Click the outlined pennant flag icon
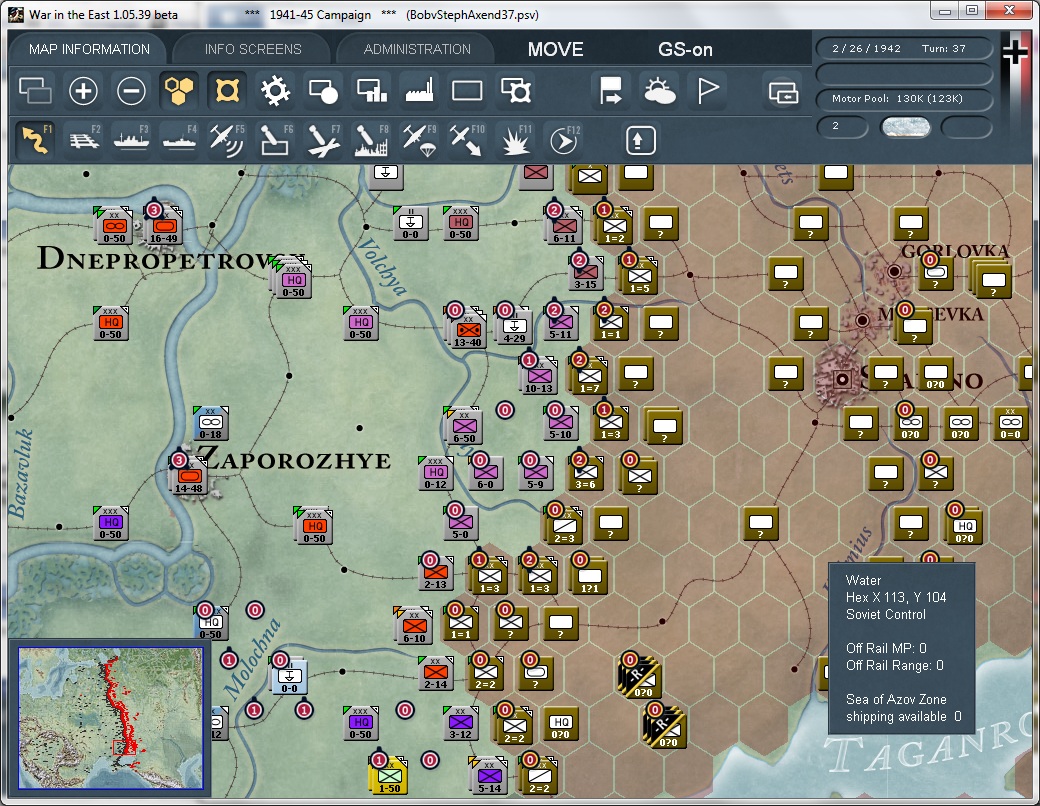The image size is (1040, 806). tap(707, 91)
